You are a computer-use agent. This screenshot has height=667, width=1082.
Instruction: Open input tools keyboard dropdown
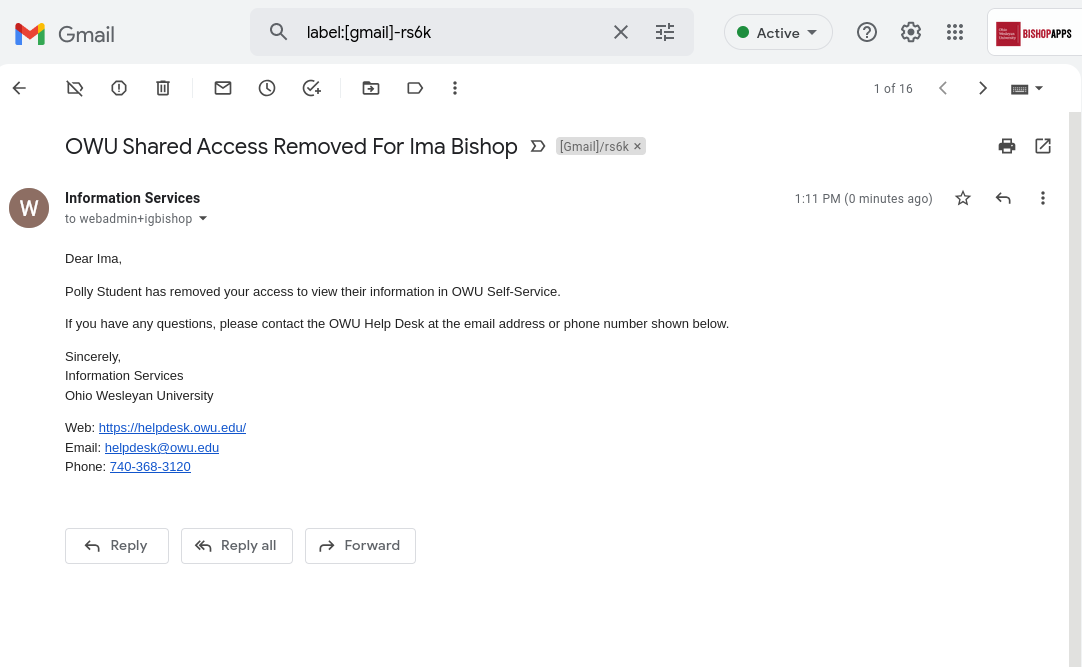click(x=1027, y=88)
